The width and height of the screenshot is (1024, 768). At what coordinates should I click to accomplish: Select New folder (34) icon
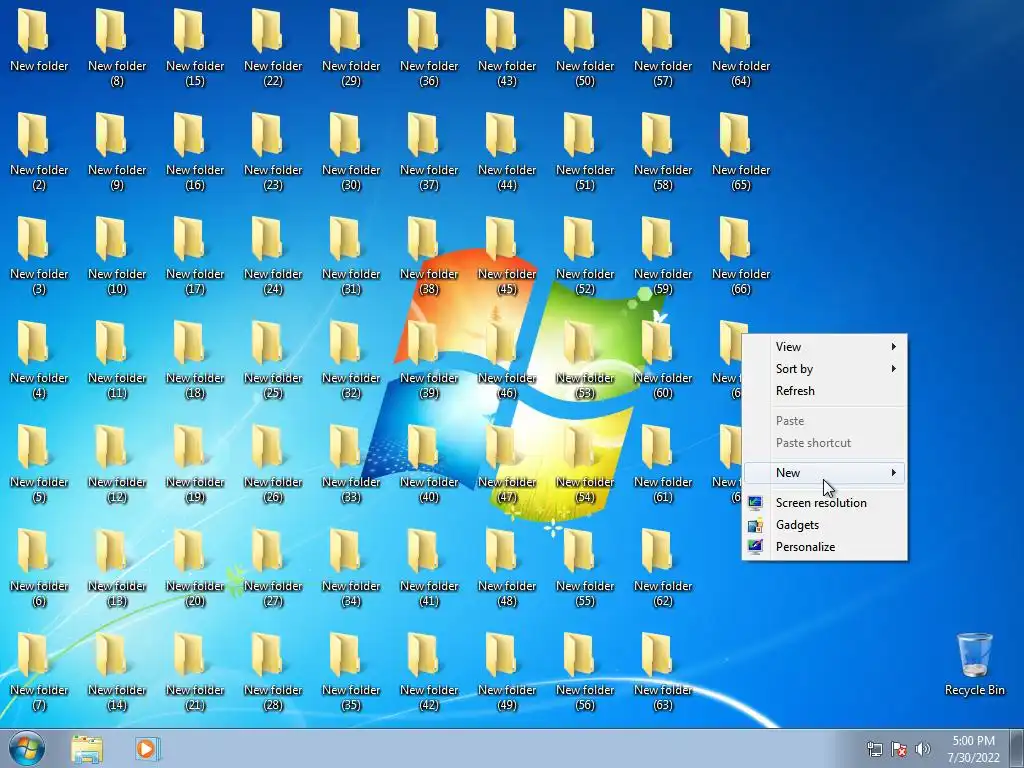coord(344,551)
